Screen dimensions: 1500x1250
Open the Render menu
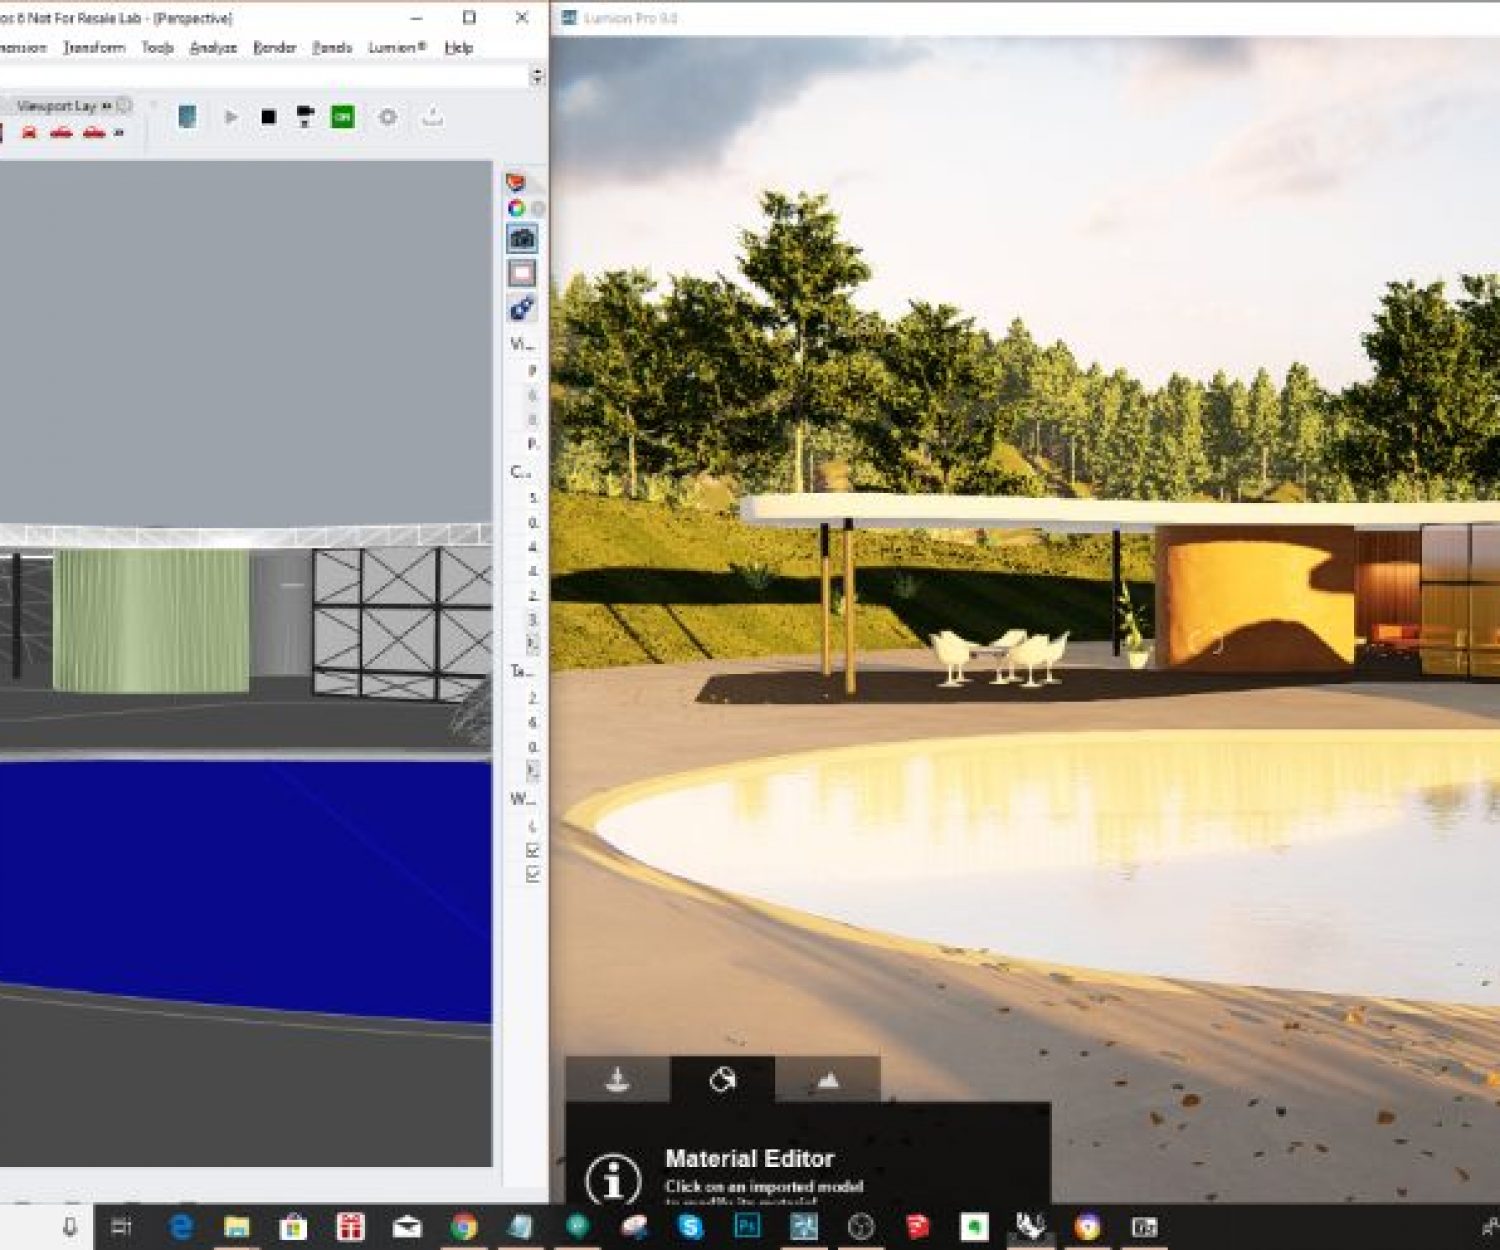275,47
